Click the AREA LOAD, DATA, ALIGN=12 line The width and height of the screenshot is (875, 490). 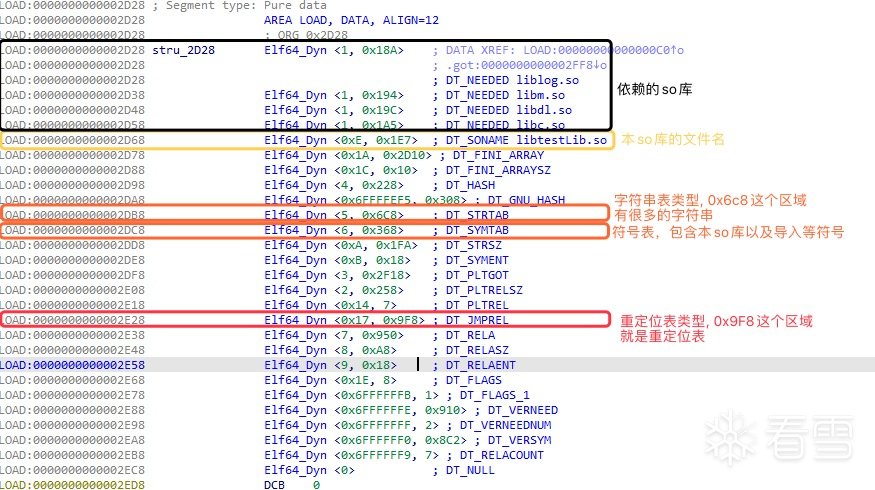[352, 21]
